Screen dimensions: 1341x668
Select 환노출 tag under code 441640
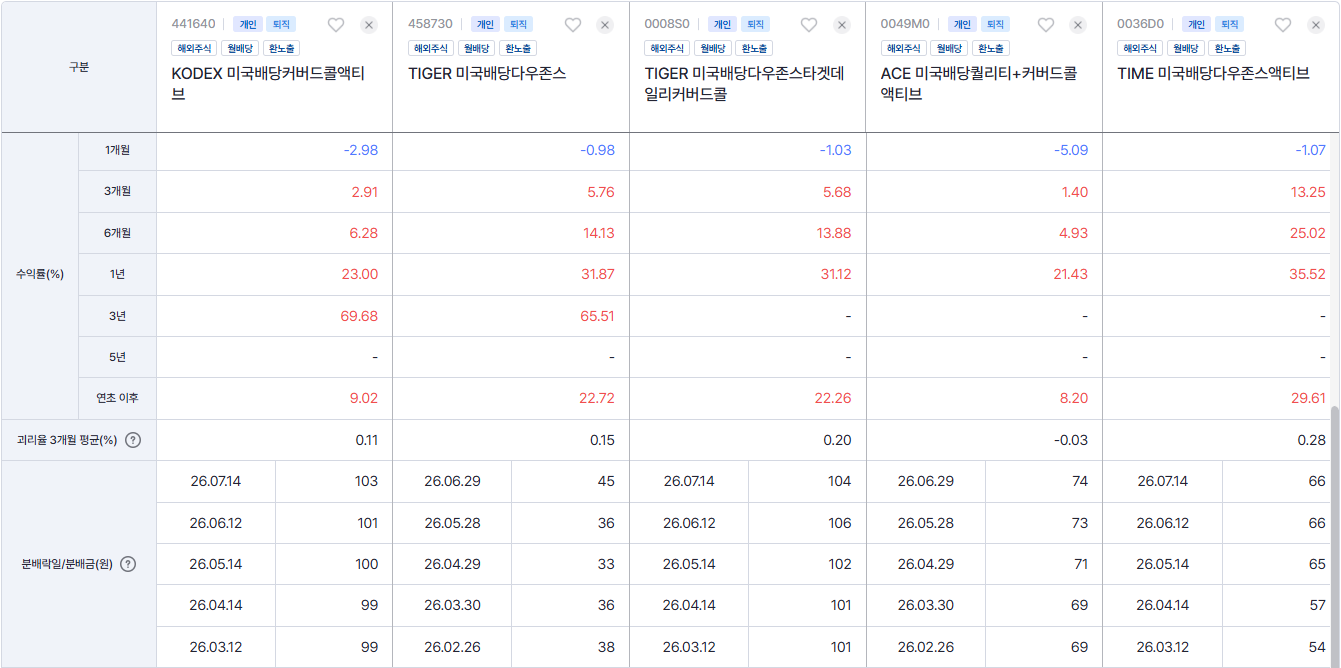click(281, 48)
